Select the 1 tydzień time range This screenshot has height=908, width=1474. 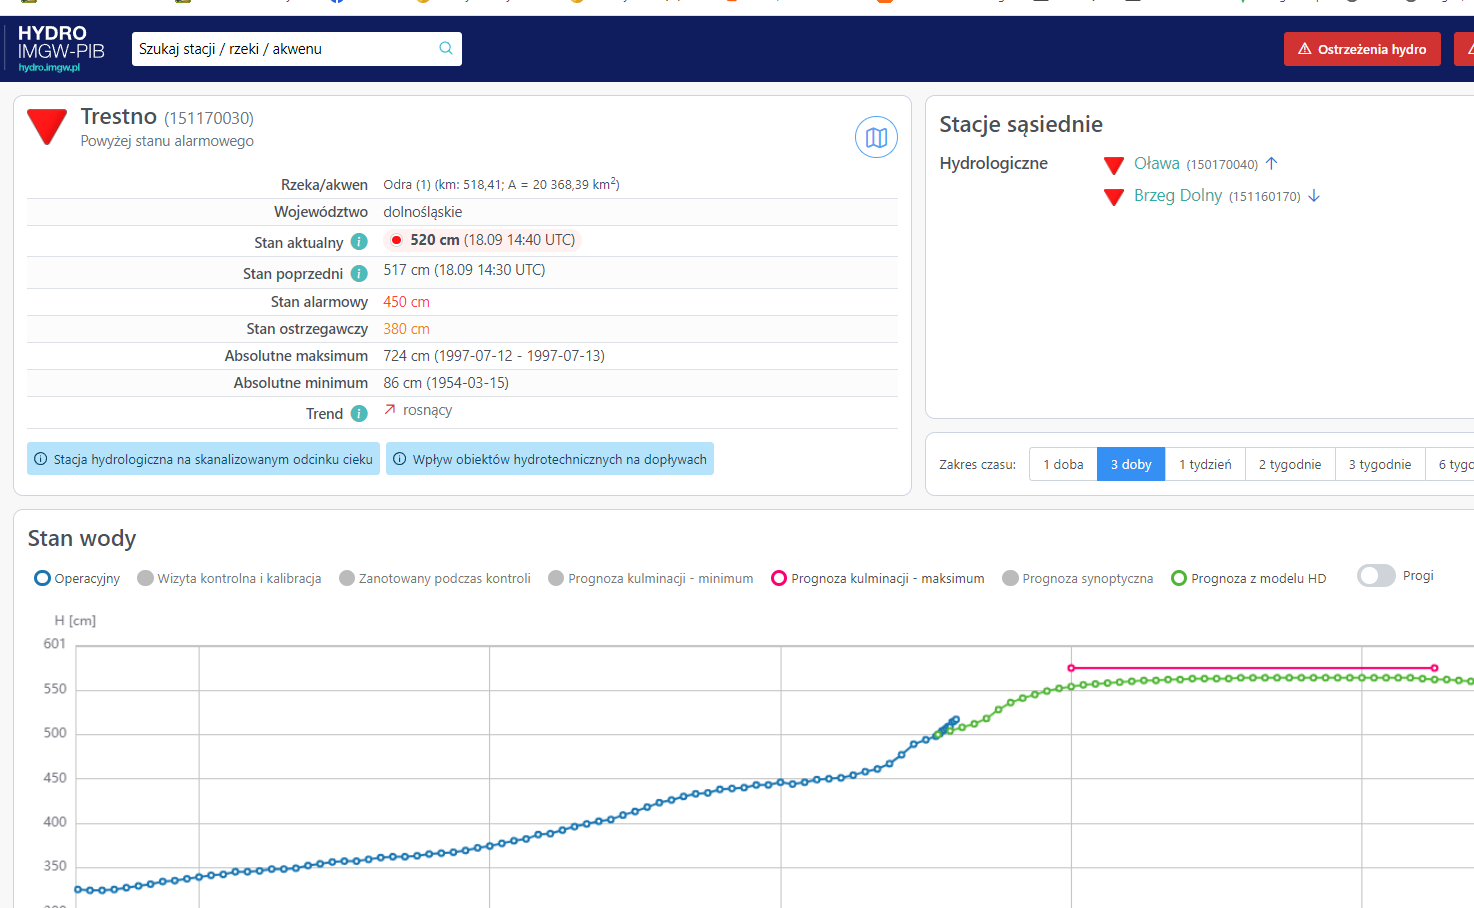[x=1204, y=464]
